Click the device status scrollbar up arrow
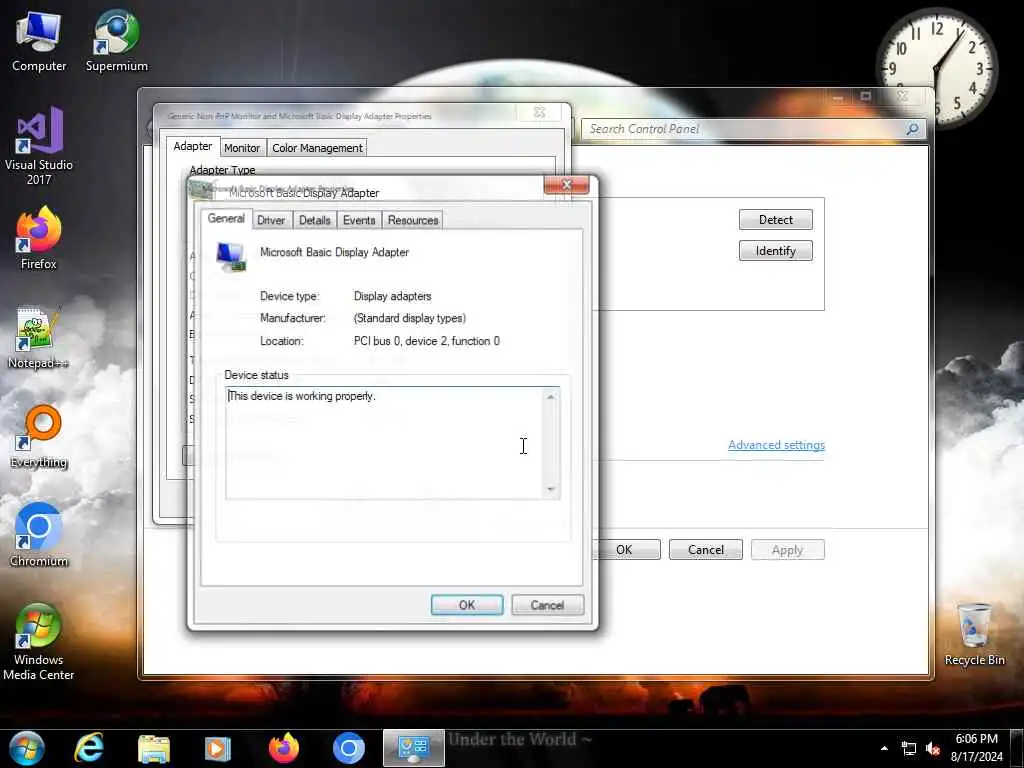 (551, 397)
